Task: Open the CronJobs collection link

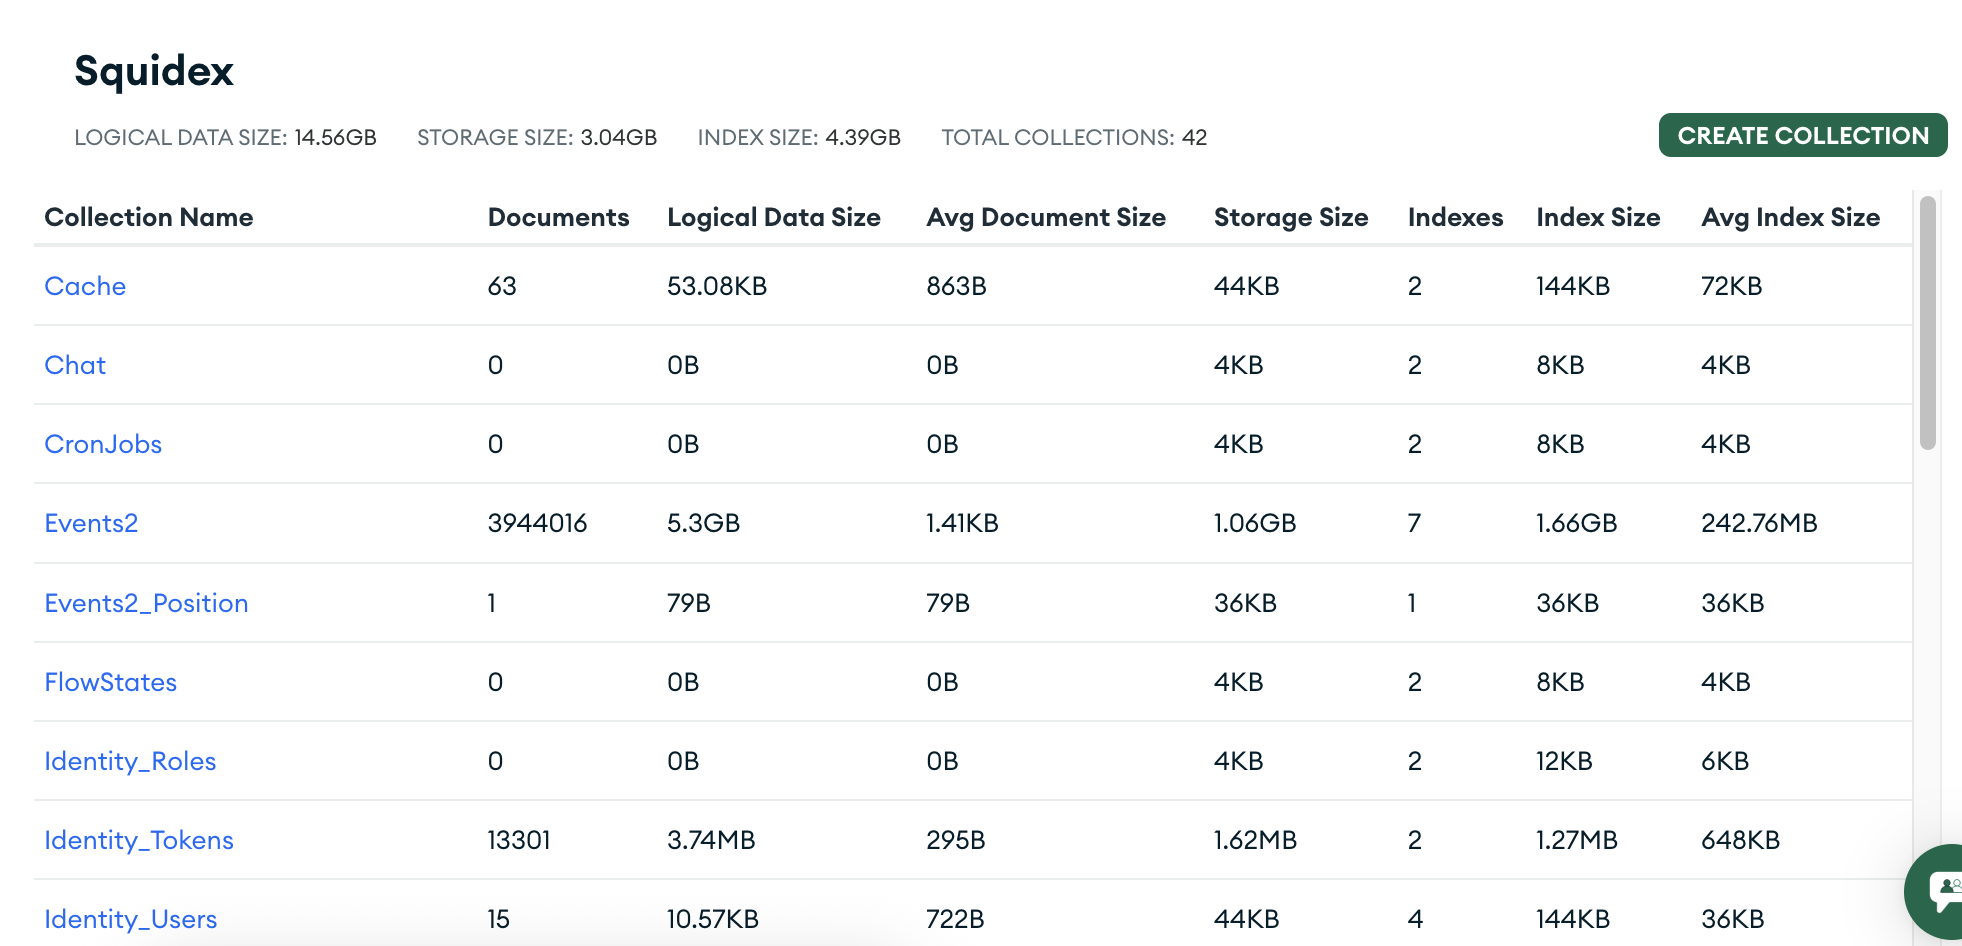Action: click(x=103, y=444)
